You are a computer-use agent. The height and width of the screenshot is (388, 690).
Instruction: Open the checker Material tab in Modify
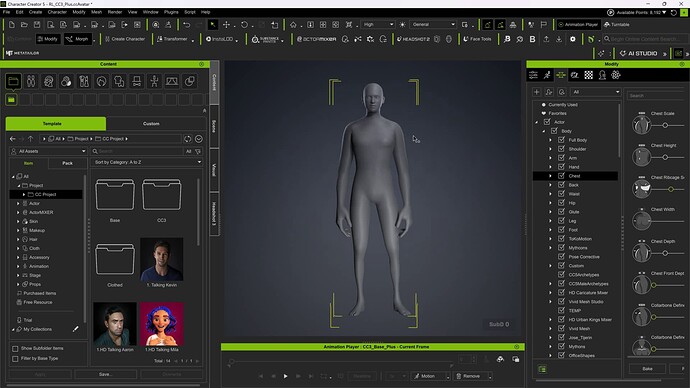(x=588, y=75)
